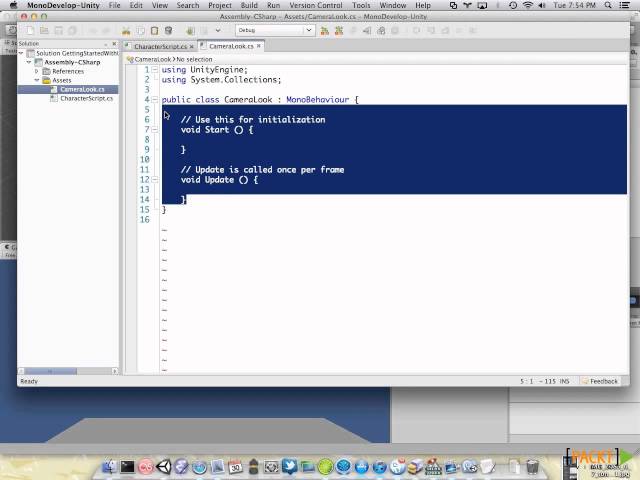The image size is (640, 480).
Task: Click the volume icon in menu bar
Action: coord(542,5)
